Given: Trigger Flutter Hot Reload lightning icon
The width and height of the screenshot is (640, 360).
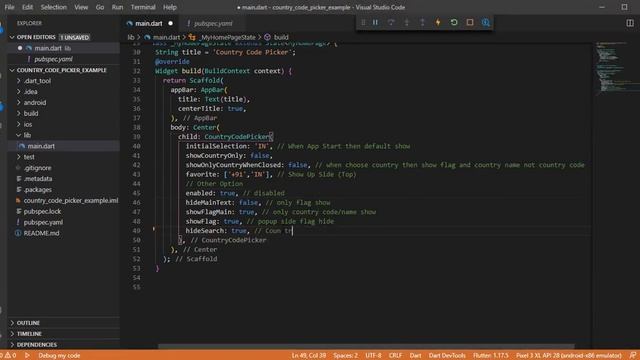Looking at the screenshot, I should pyautogui.click(x=438, y=22).
